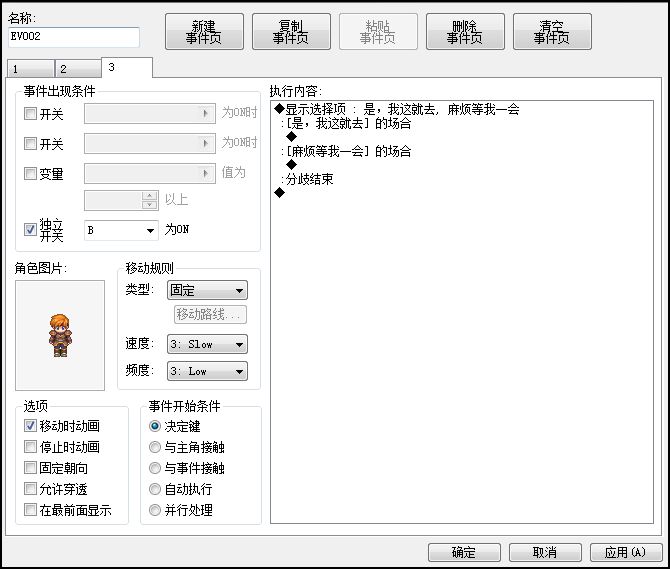Select the 与主角接触 trigger radio button
Screen dimensions: 670x569
pyautogui.click(x=155, y=447)
